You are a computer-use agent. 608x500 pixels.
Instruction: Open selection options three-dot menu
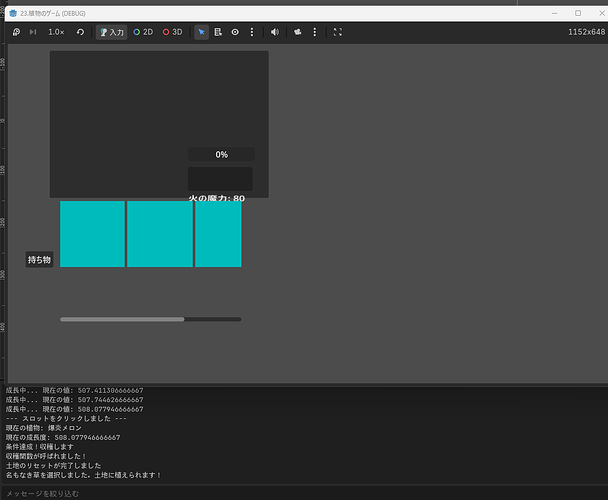coord(251,32)
